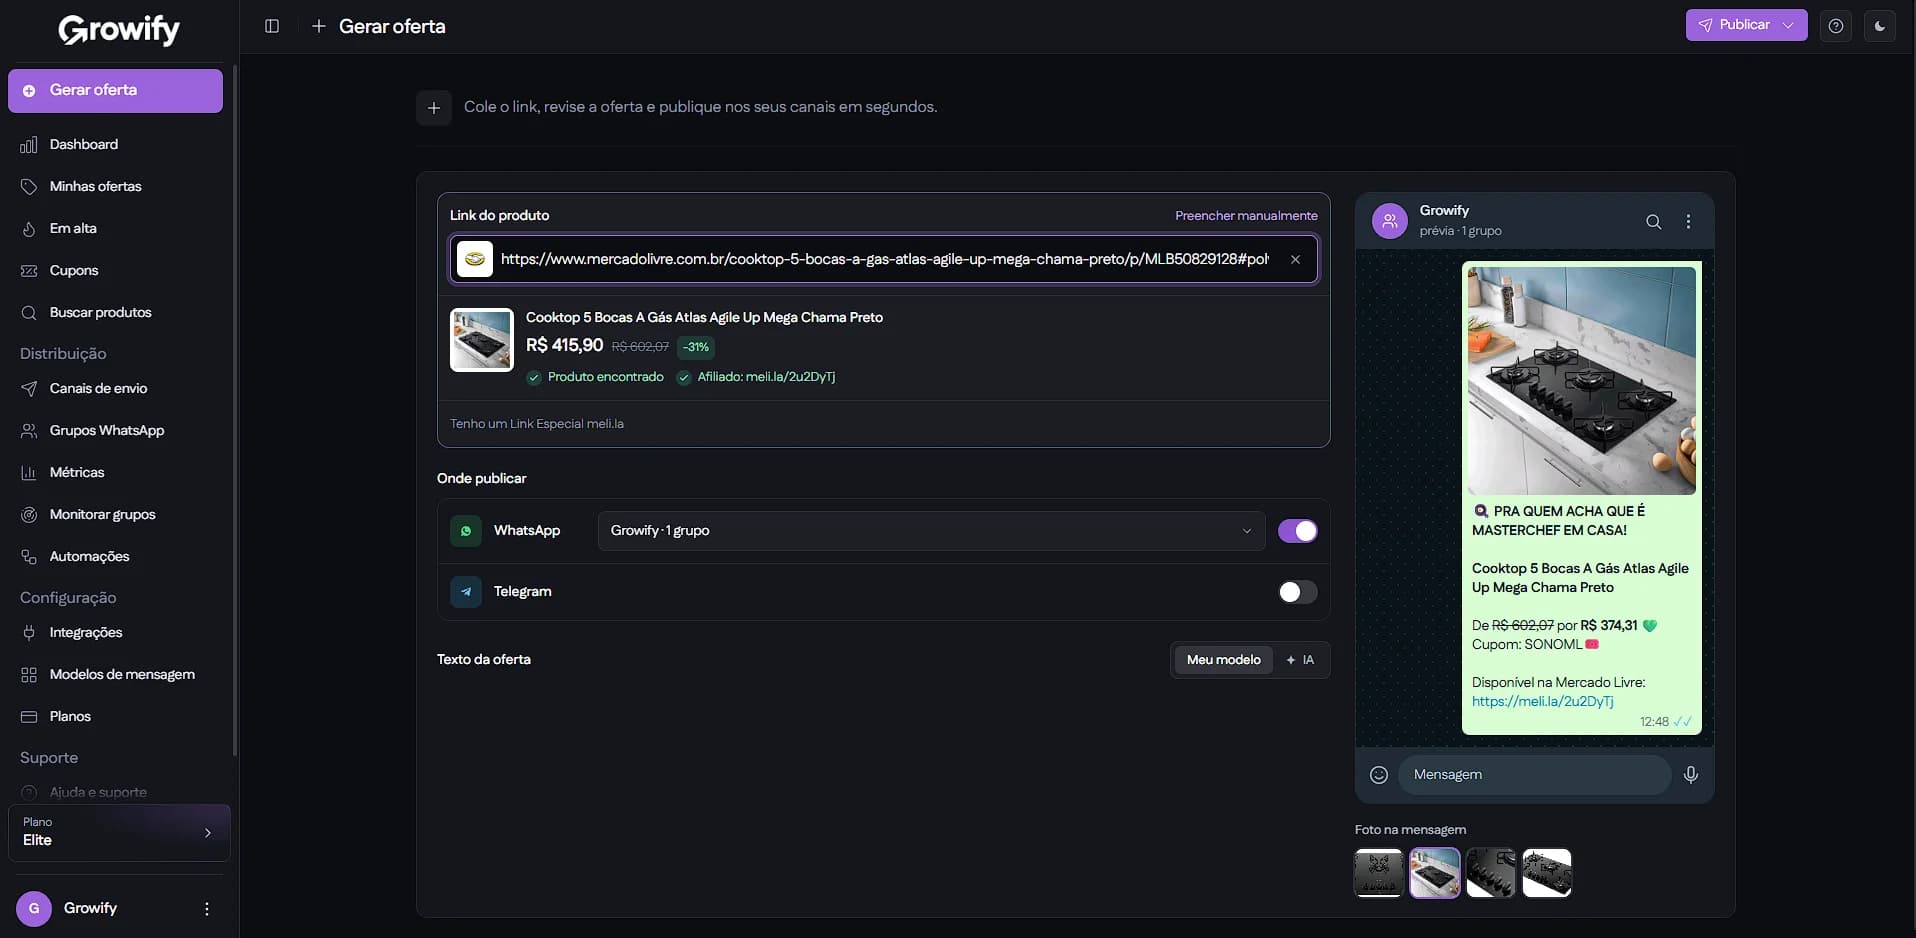Switch theme using the moon icon
This screenshot has height=938, width=1916.
(1880, 26)
